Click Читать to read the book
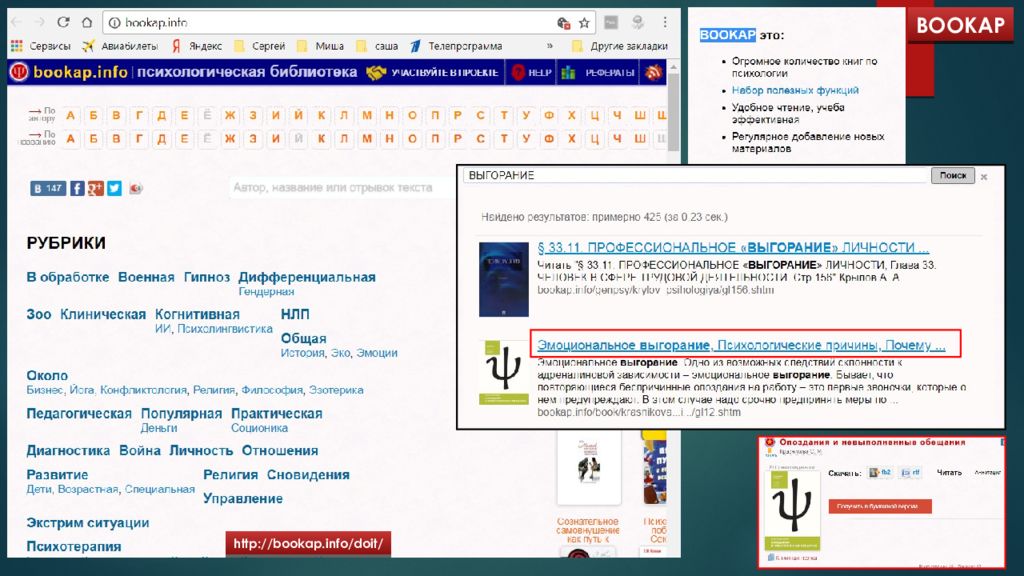This screenshot has height=576, width=1024. [949, 473]
